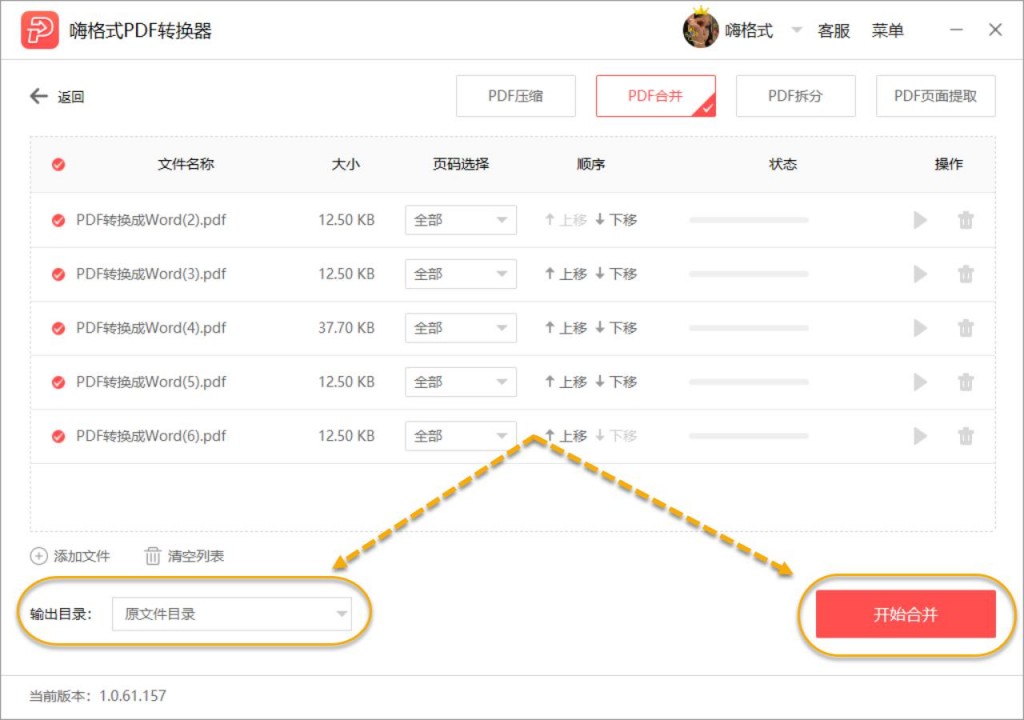Open the 客服 support menu
The image size is (1024, 720).
point(833,31)
